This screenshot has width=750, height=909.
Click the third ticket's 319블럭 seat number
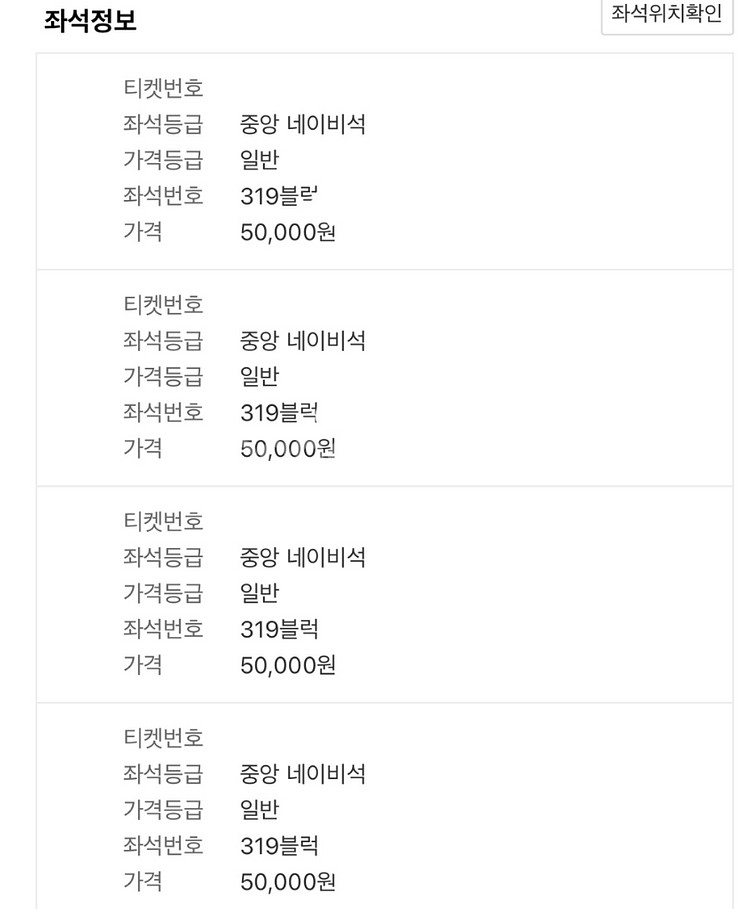[279, 629]
